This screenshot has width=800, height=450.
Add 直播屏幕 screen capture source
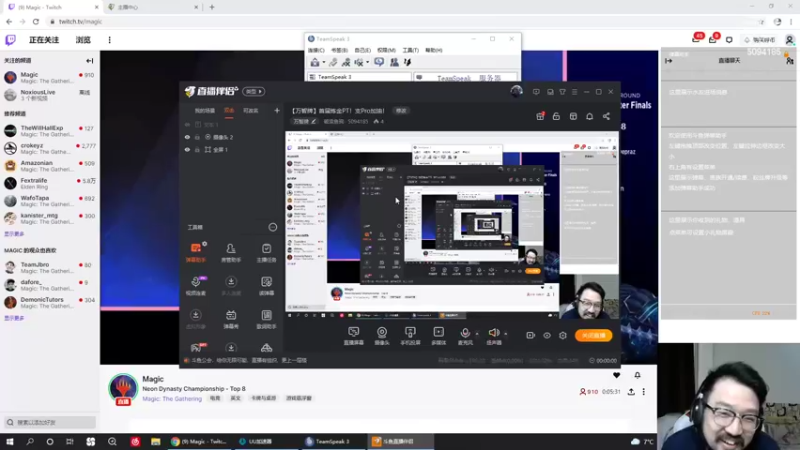click(x=354, y=336)
